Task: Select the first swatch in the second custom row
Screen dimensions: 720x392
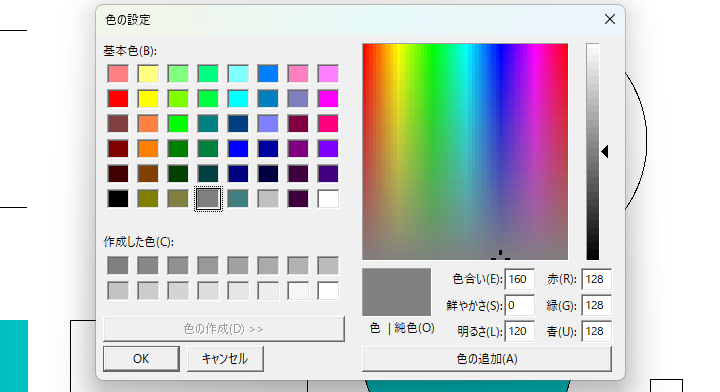Action: pos(118,291)
